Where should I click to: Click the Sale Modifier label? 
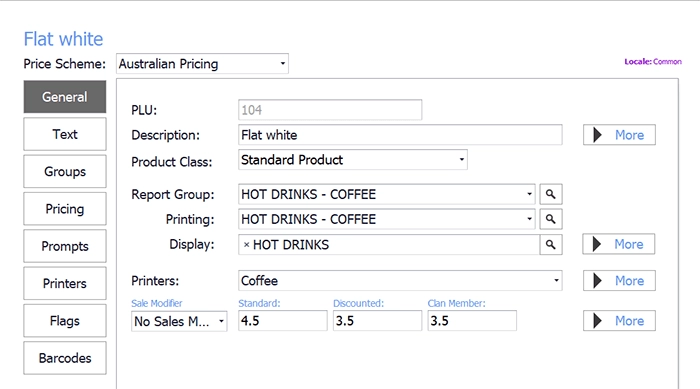(157, 303)
